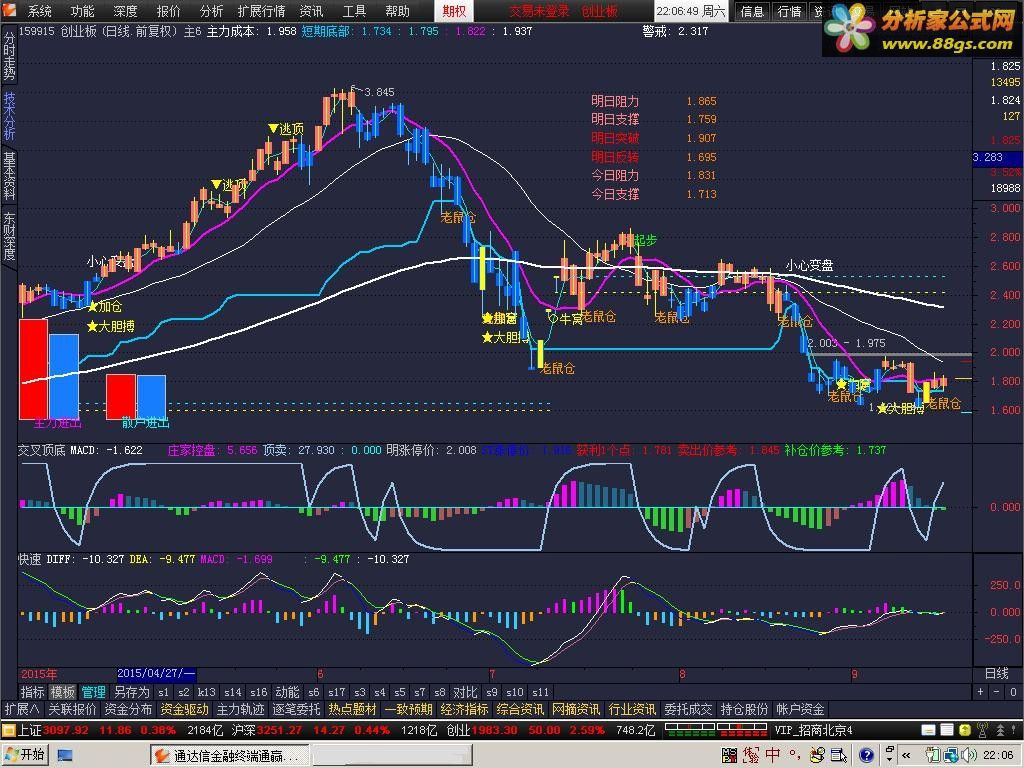The image size is (1024, 768).
Task: Expand the 扩展∧ panel toggle
Action: coord(22,709)
